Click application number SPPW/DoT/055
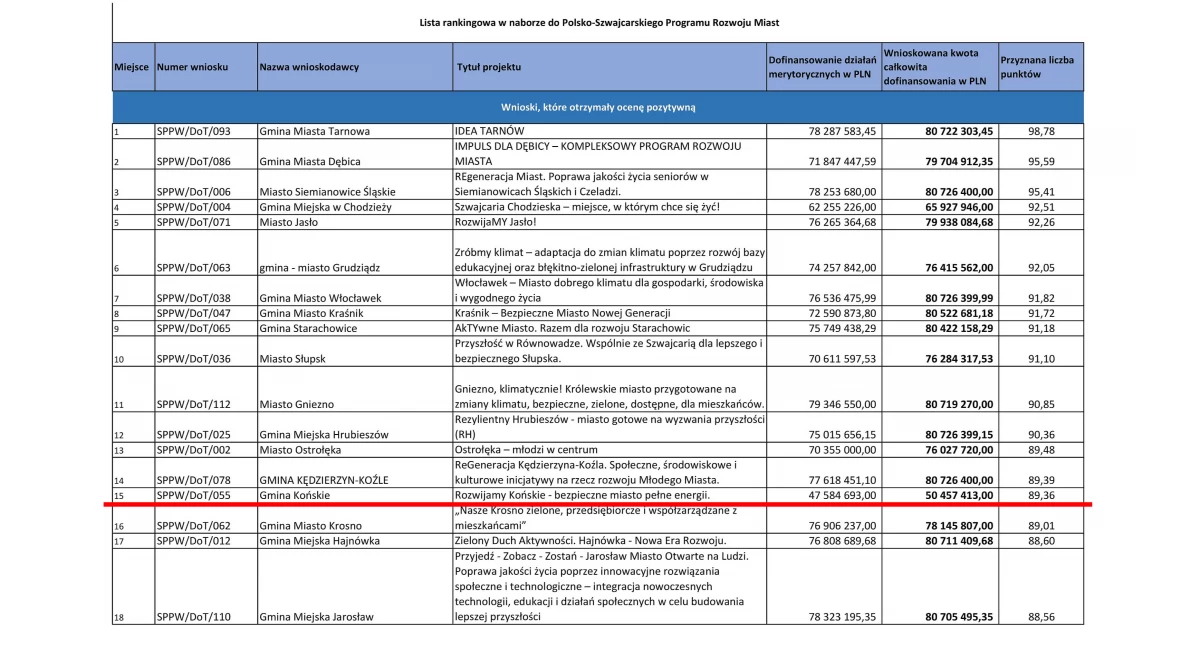 193,495
